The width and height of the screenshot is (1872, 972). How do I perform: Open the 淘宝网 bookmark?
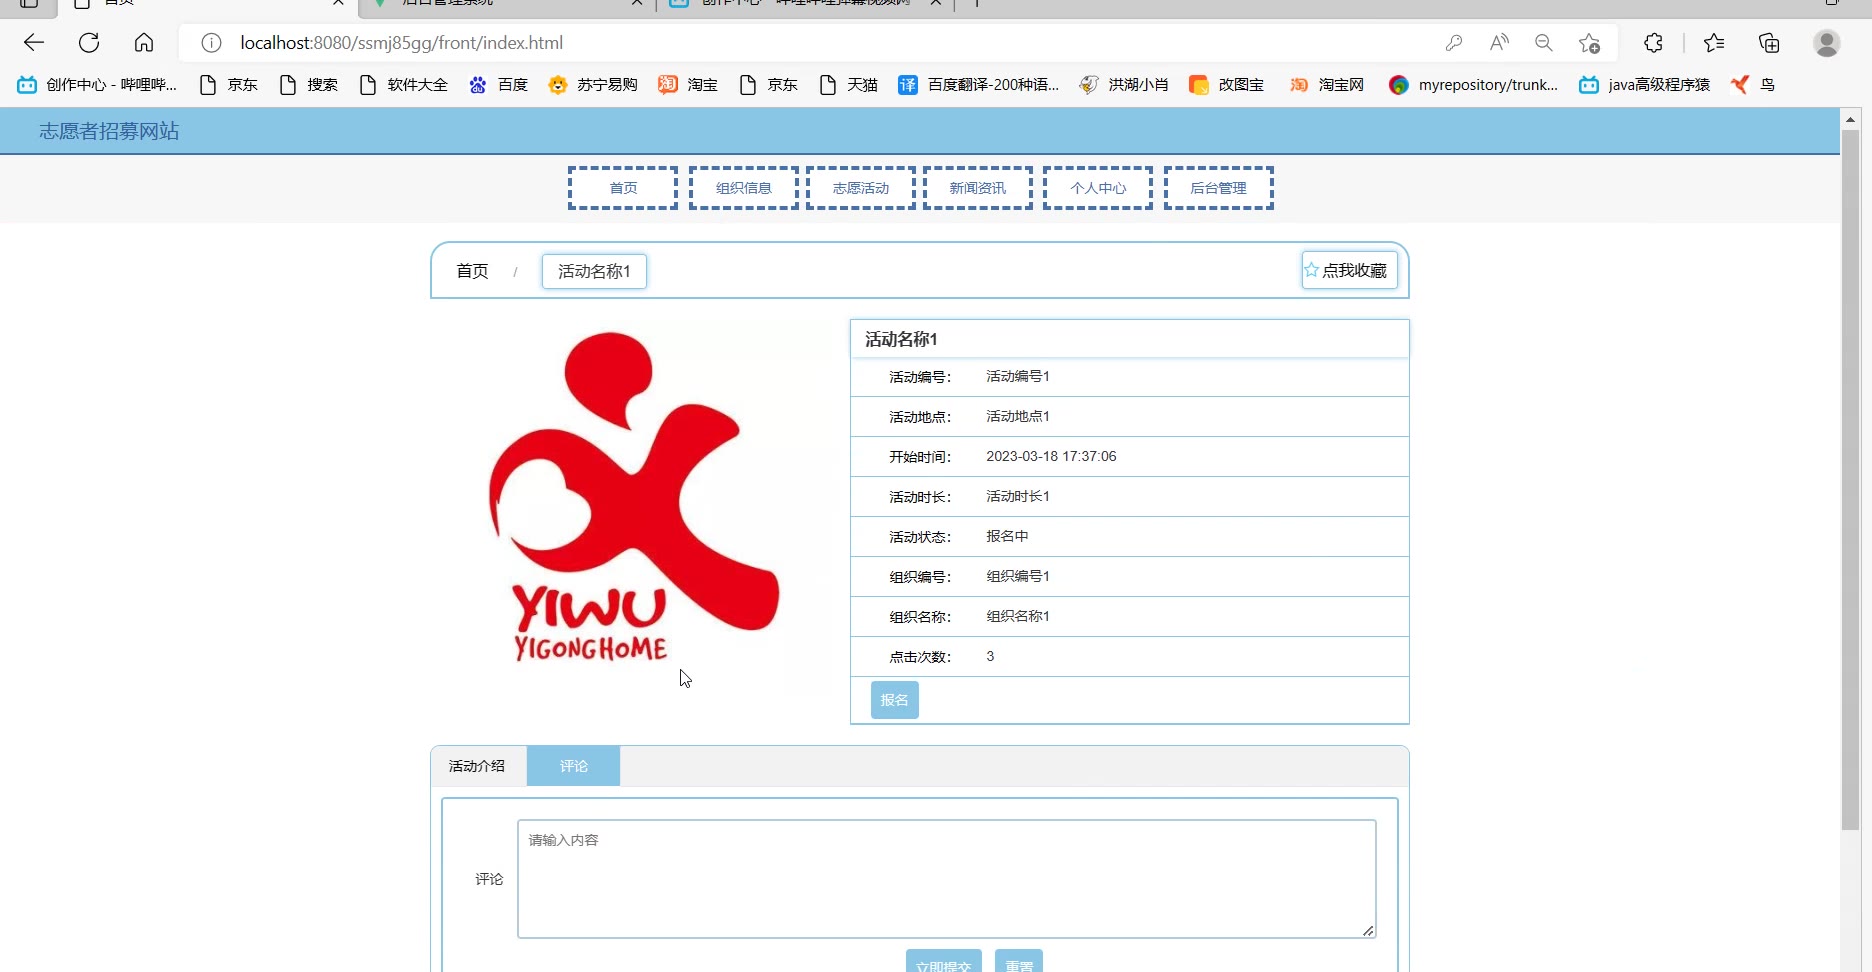click(1326, 85)
